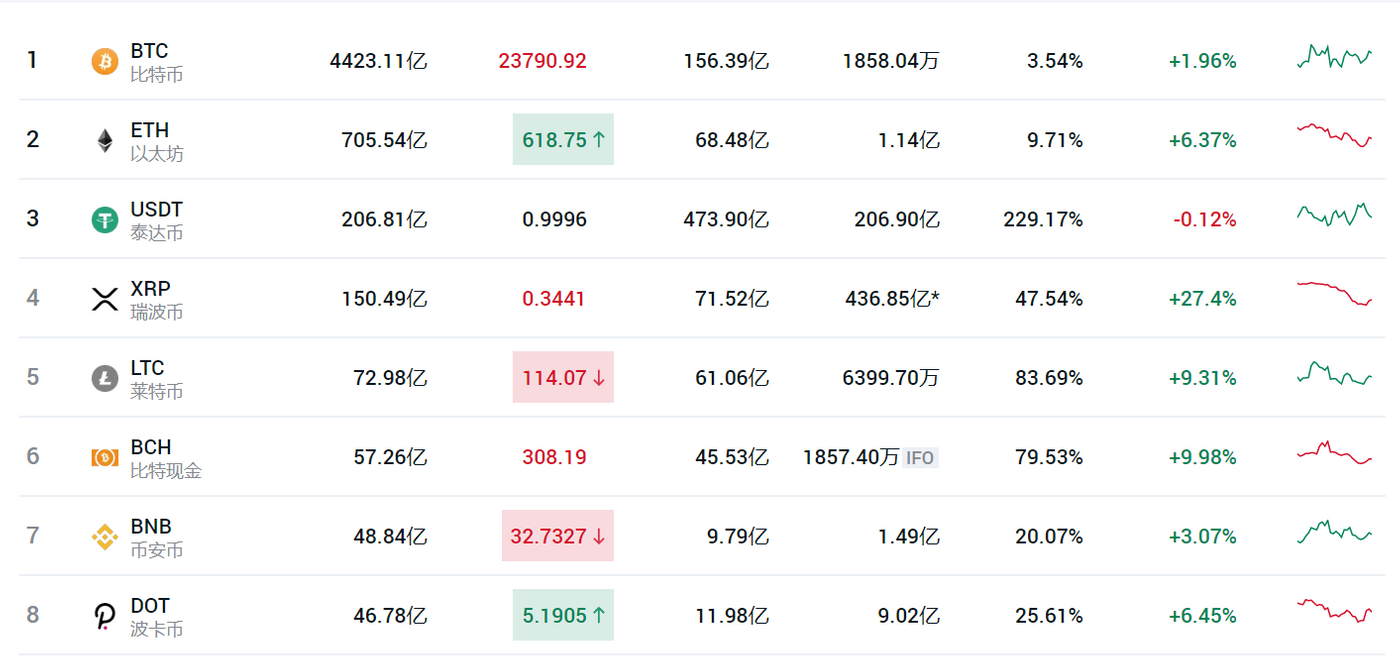
Task: Click the XRP cross logo icon
Action: tap(105, 298)
